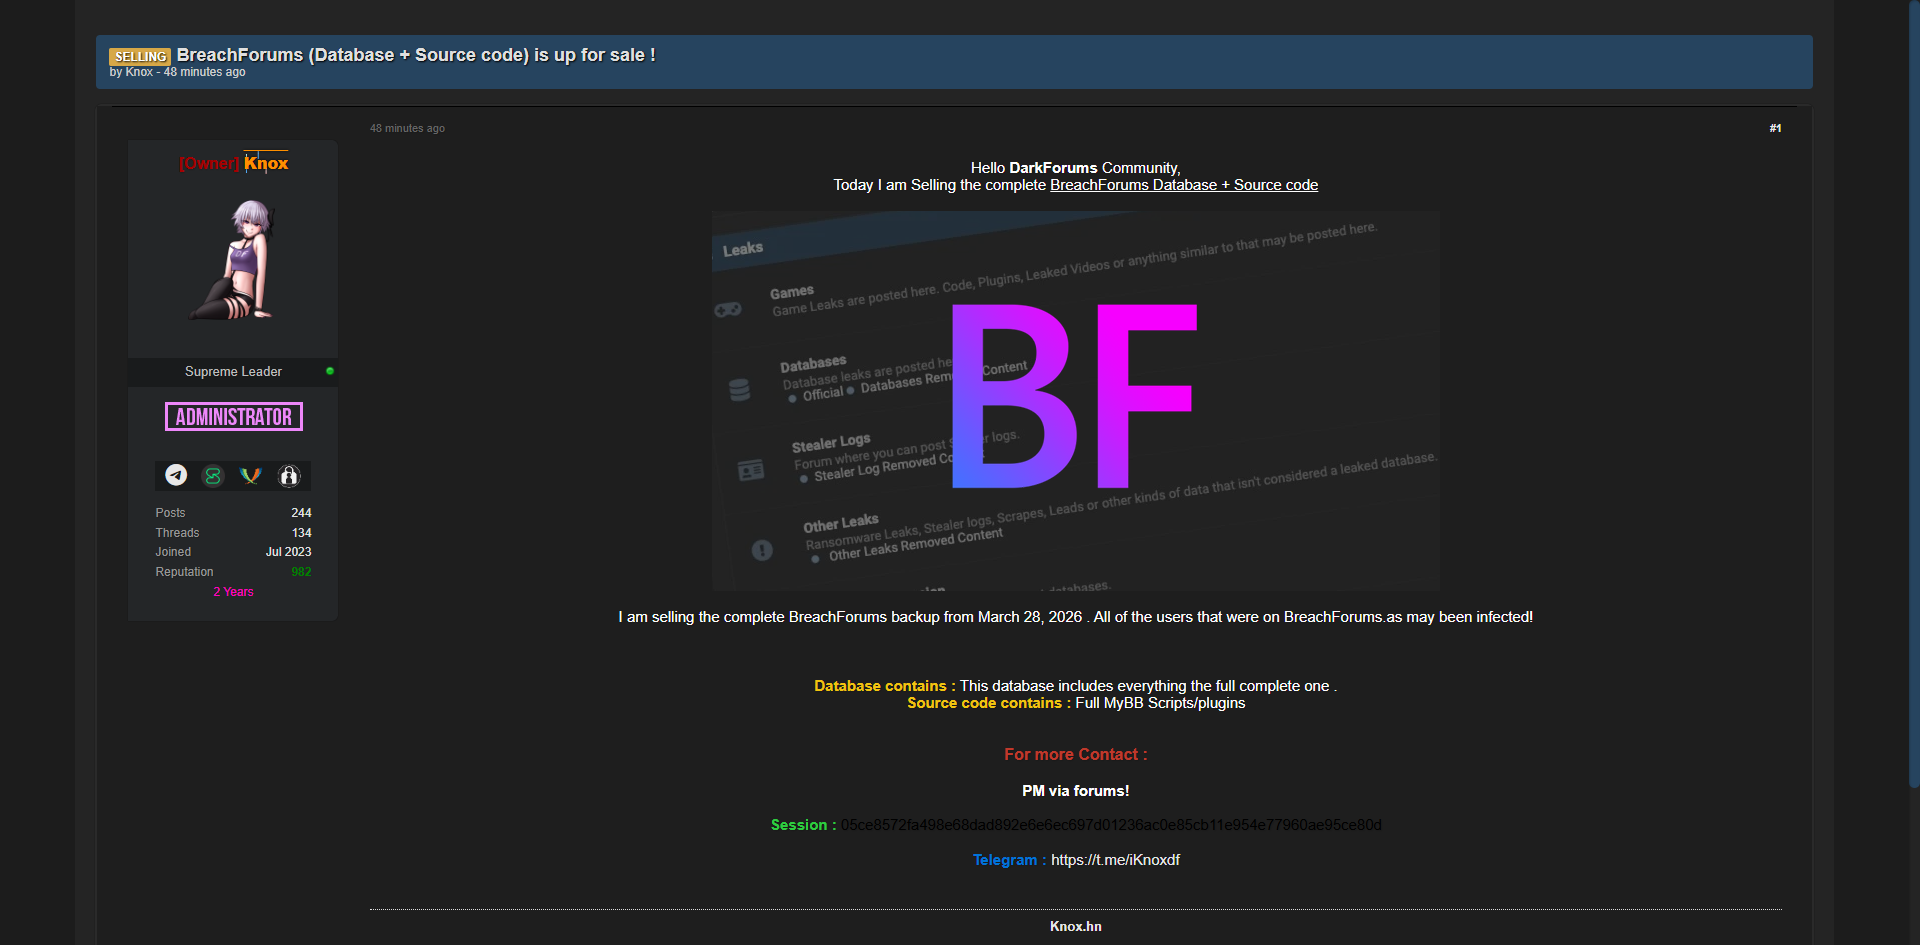Click the colorful feather-shaped contact icon
Viewport: 1920px width, 945px height.
tap(251, 476)
